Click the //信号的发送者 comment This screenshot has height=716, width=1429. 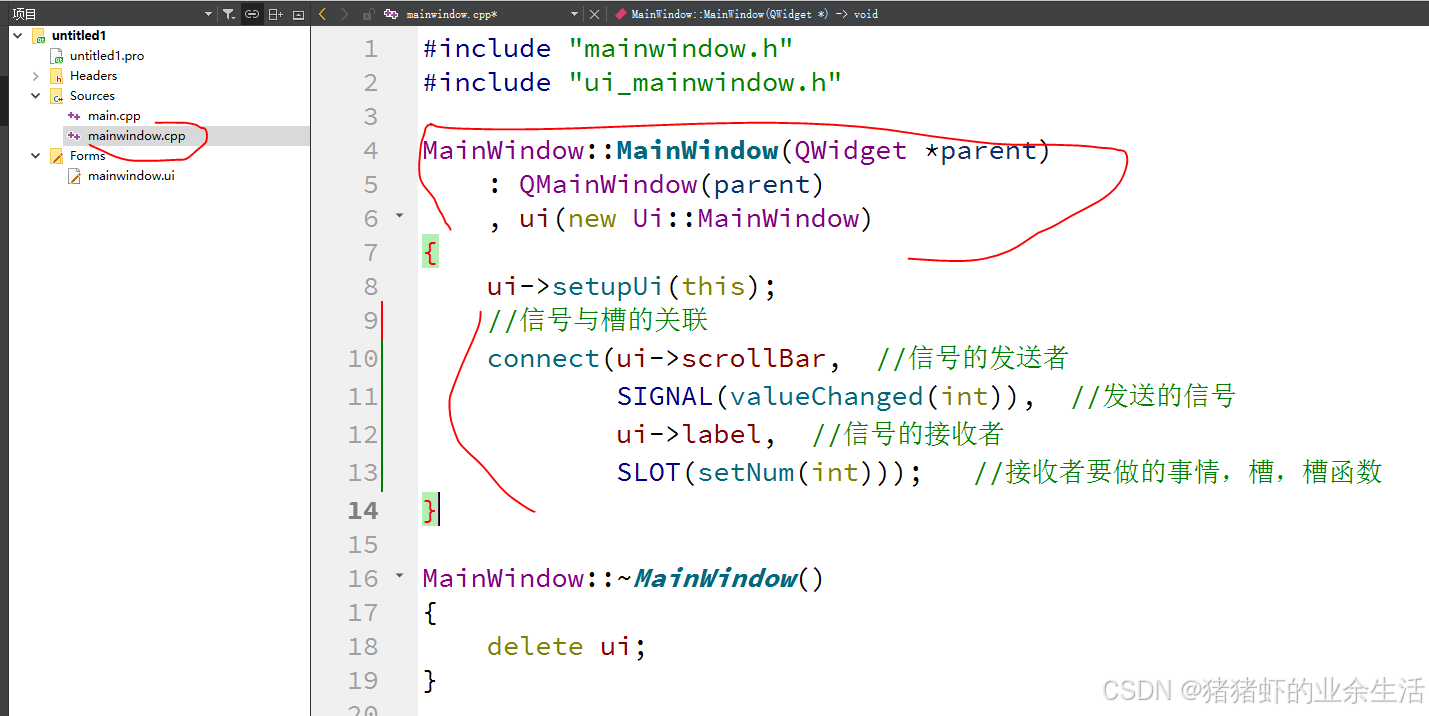(x=973, y=359)
